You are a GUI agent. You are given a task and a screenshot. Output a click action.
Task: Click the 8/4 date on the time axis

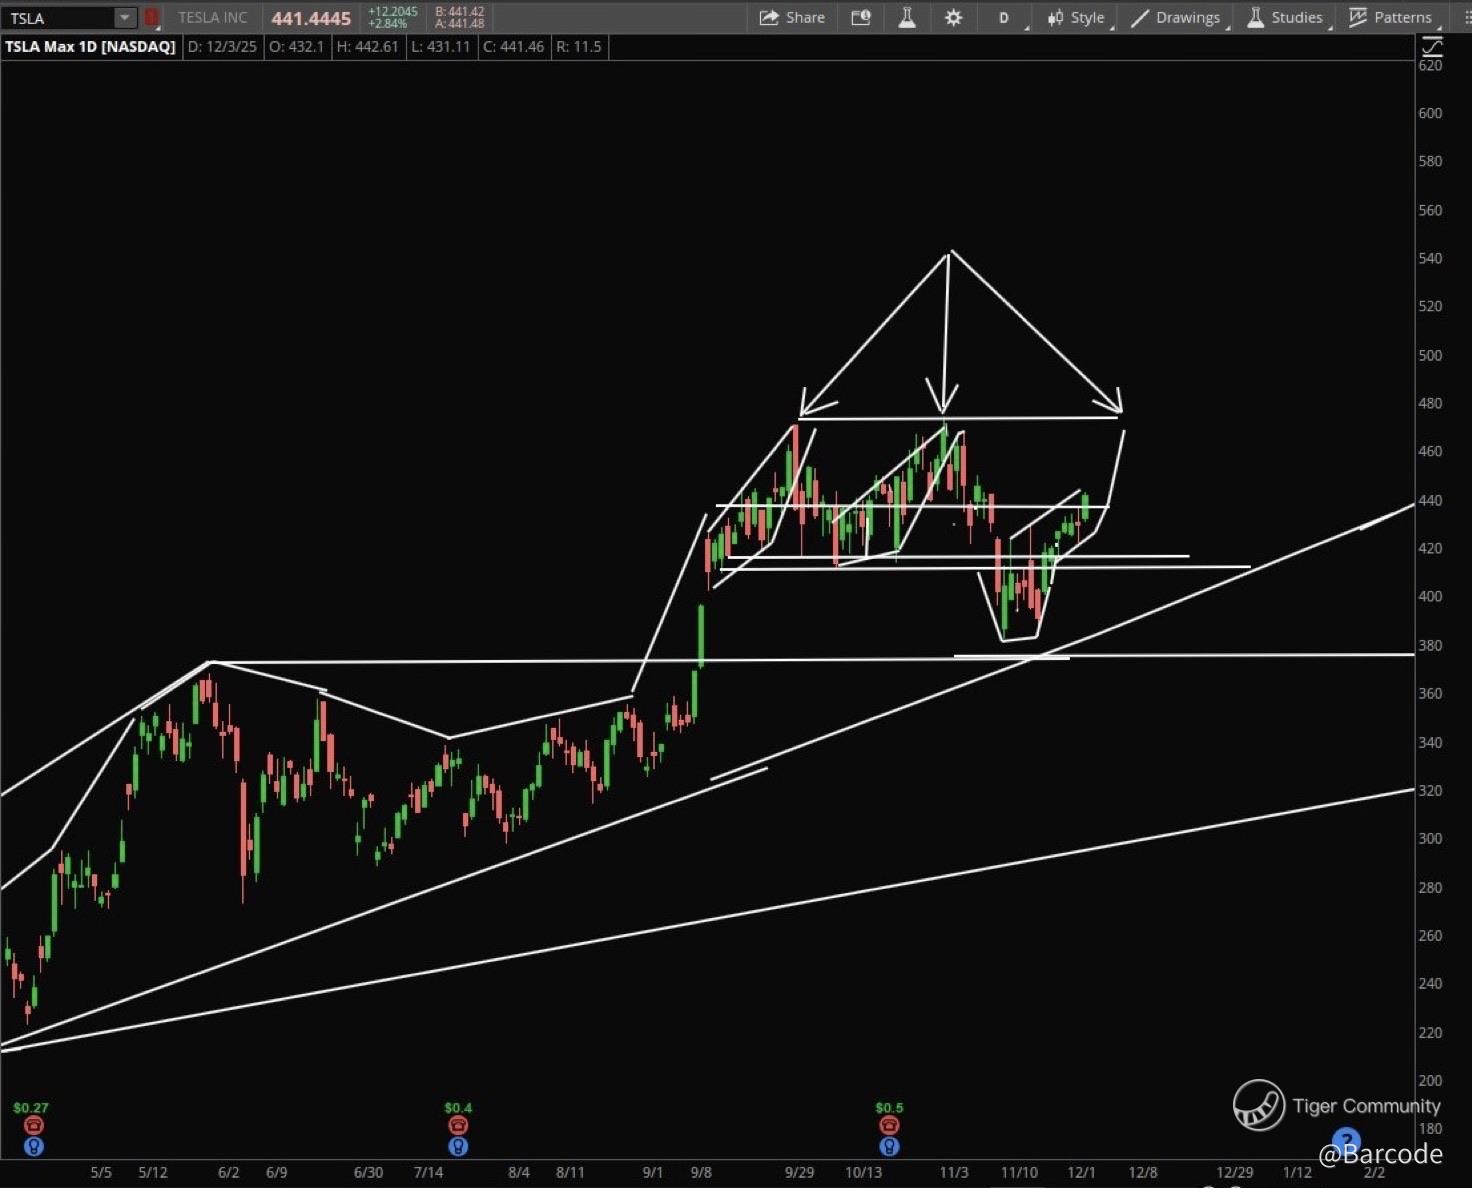519,1172
